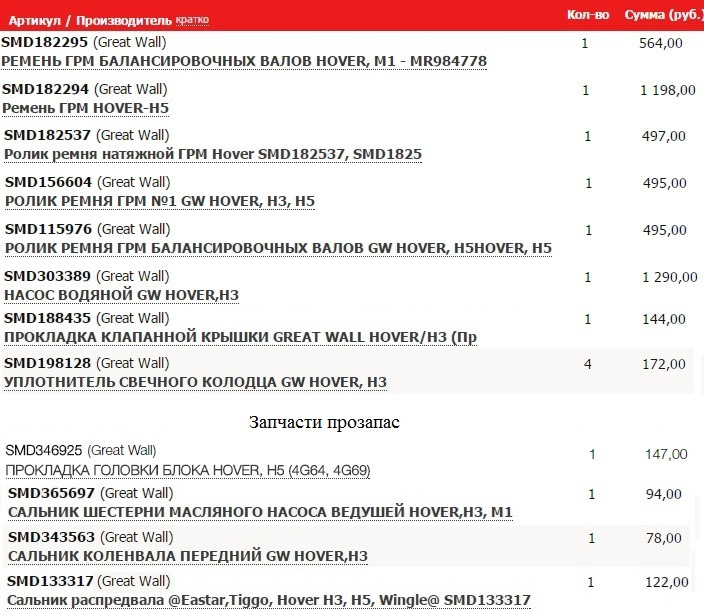Select article number SMD182295
This screenshot has height=615, width=704.
44,42
